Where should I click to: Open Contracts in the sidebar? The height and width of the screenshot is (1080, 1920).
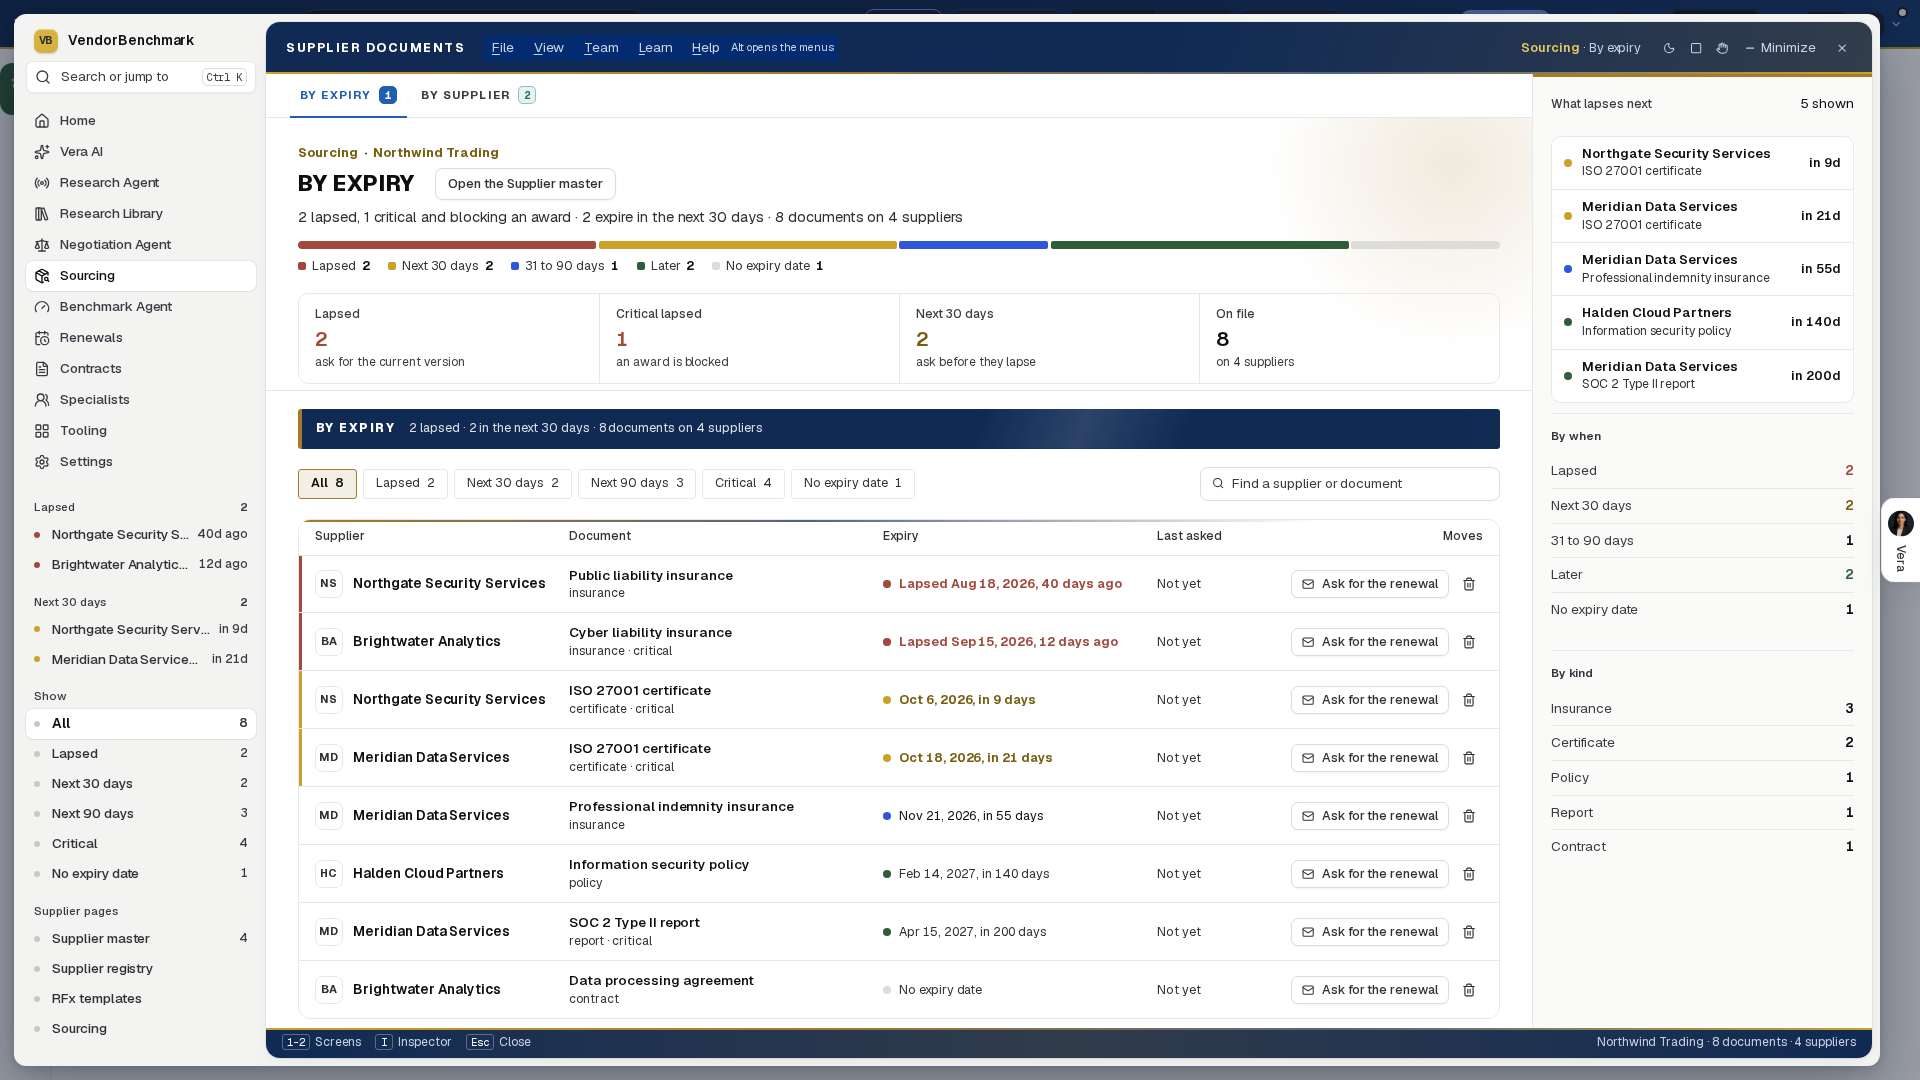point(141,369)
